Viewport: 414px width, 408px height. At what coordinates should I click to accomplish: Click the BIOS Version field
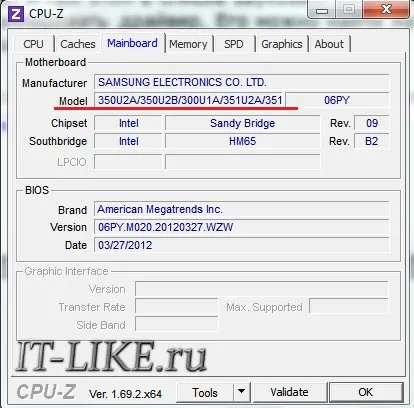point(241,227)
